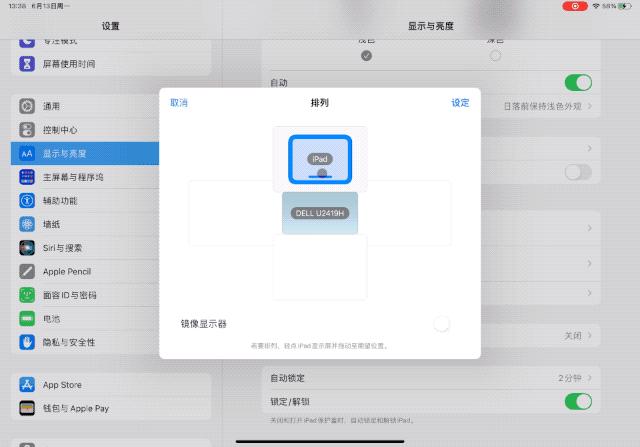
Task: Open the Face ID & Passcode icon
Action: (27, 295)
